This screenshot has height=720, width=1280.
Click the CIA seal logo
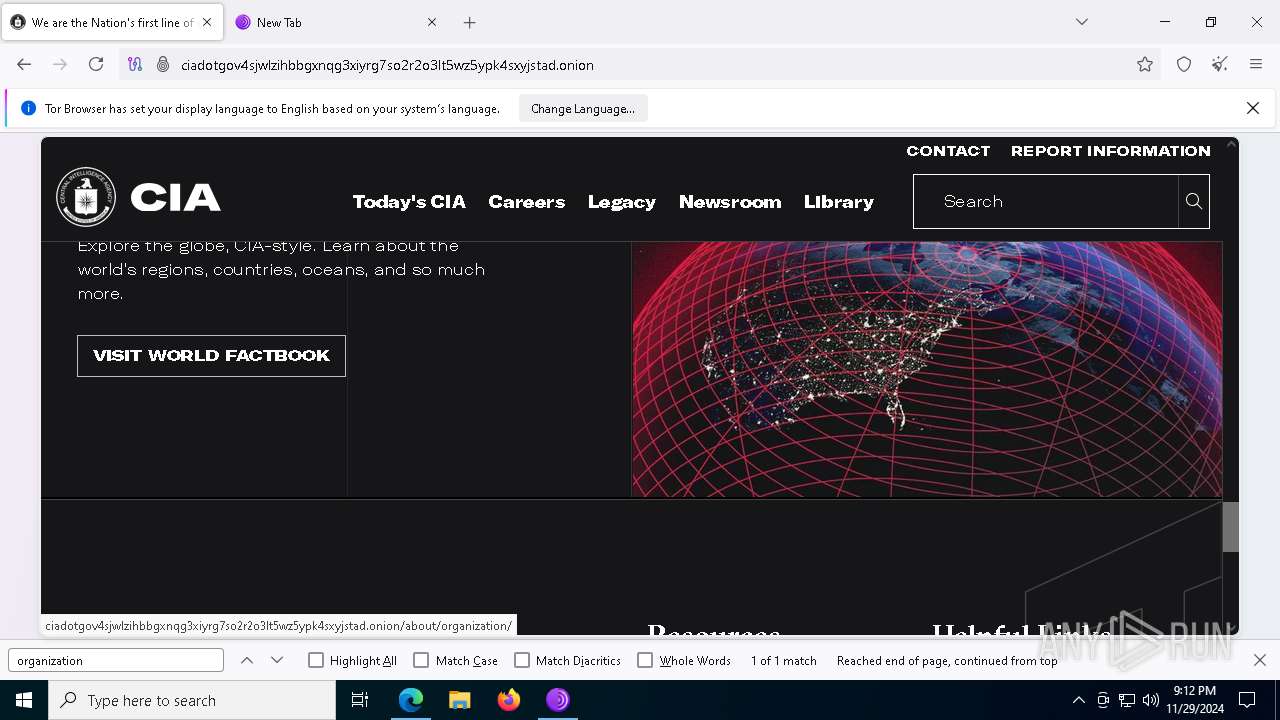(86, 197)
